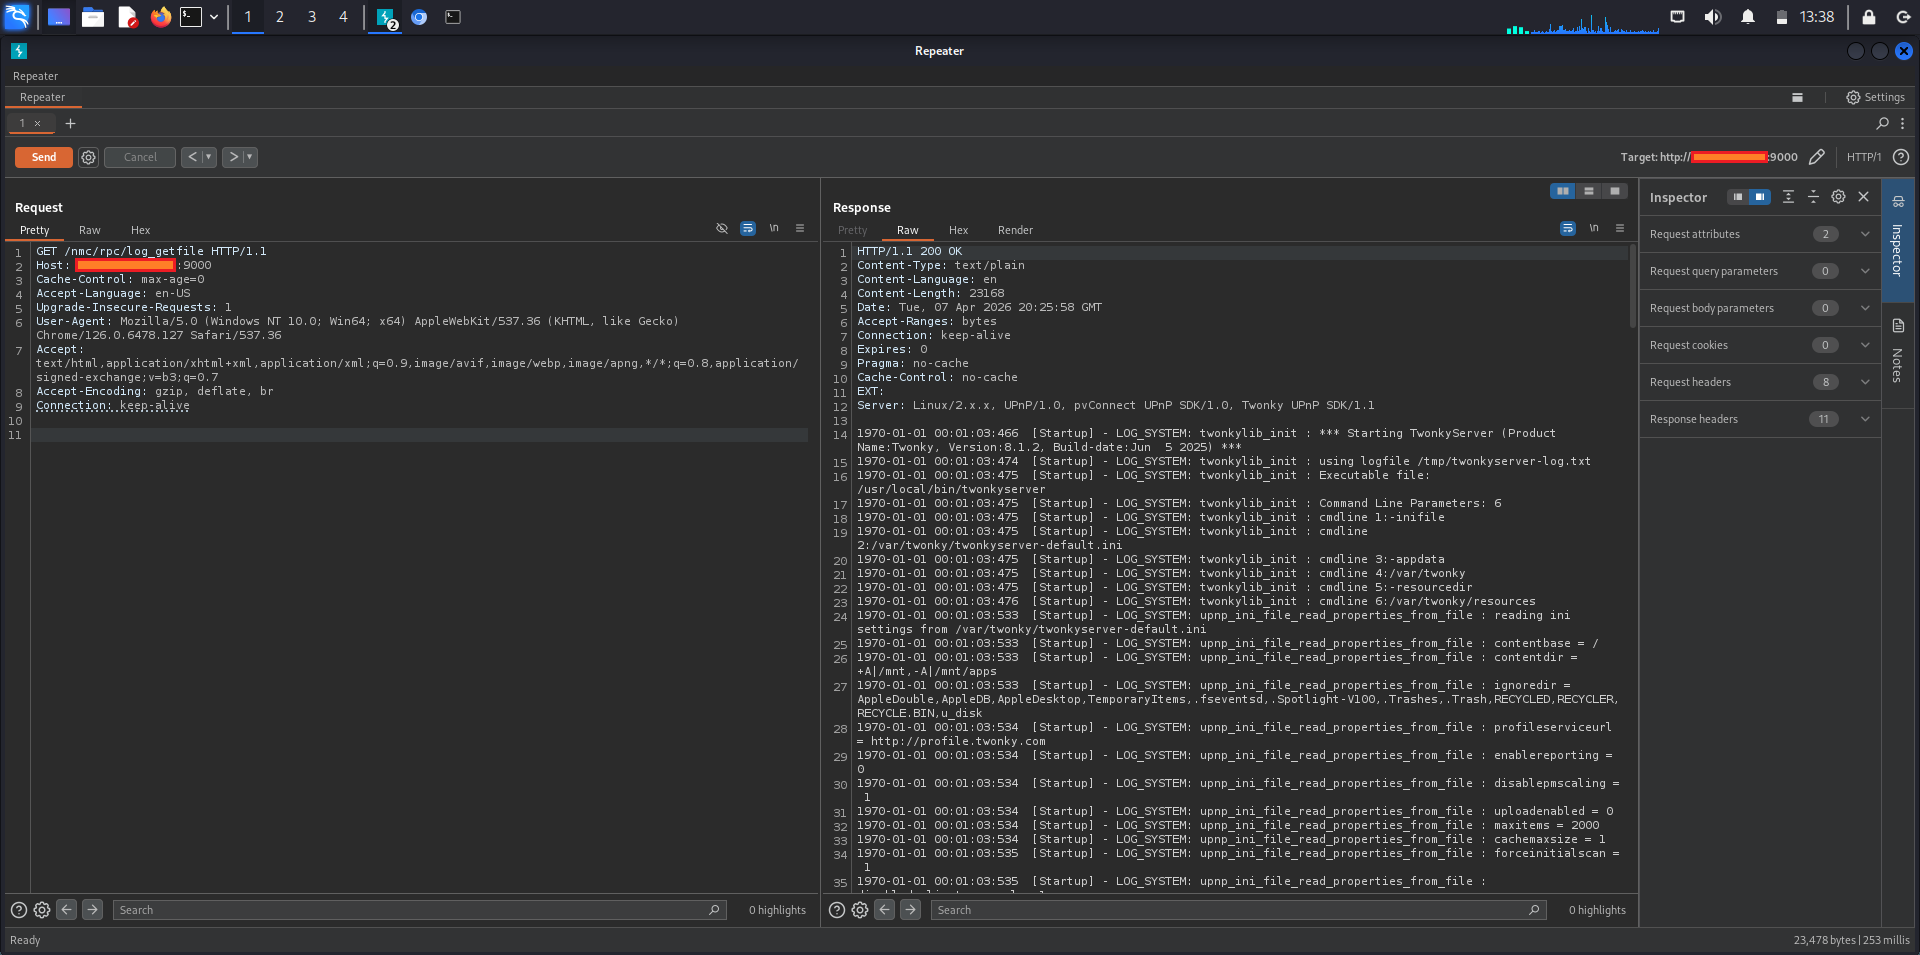The width and height of the screenshot is (1920, 955).
Task: Hide non-printable characters in the Request editor
Action: (x=722, y=228)
